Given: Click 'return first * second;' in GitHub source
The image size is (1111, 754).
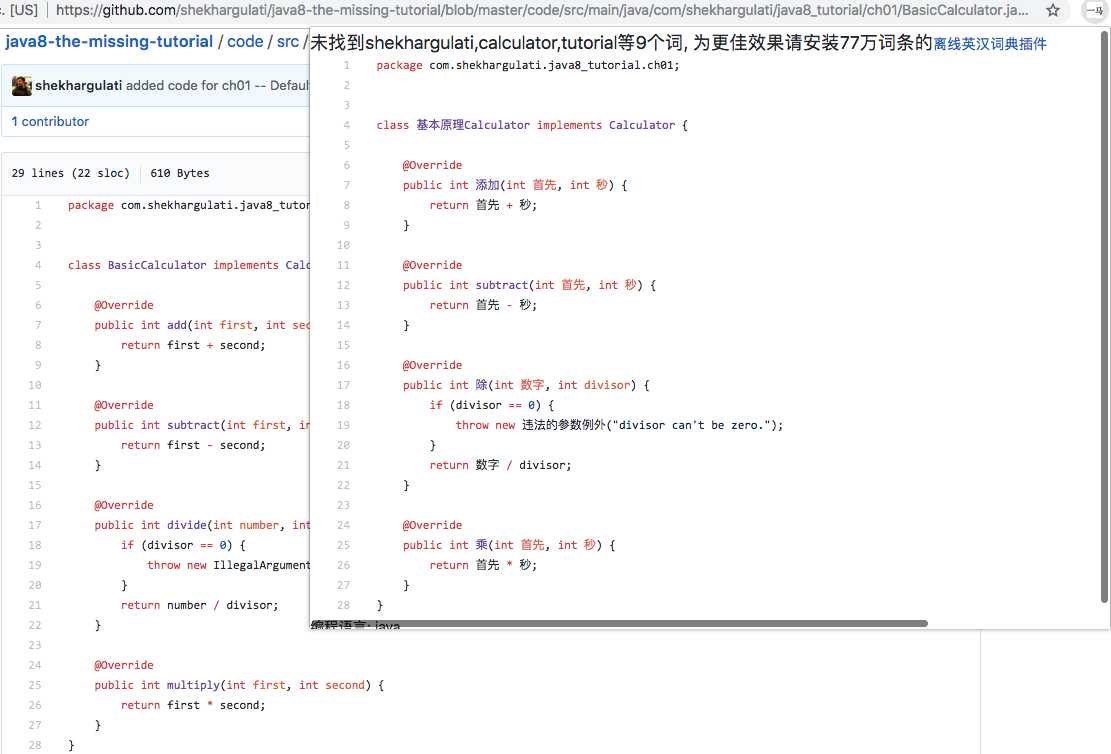Looking at the screenshot, I should point(193,705).
